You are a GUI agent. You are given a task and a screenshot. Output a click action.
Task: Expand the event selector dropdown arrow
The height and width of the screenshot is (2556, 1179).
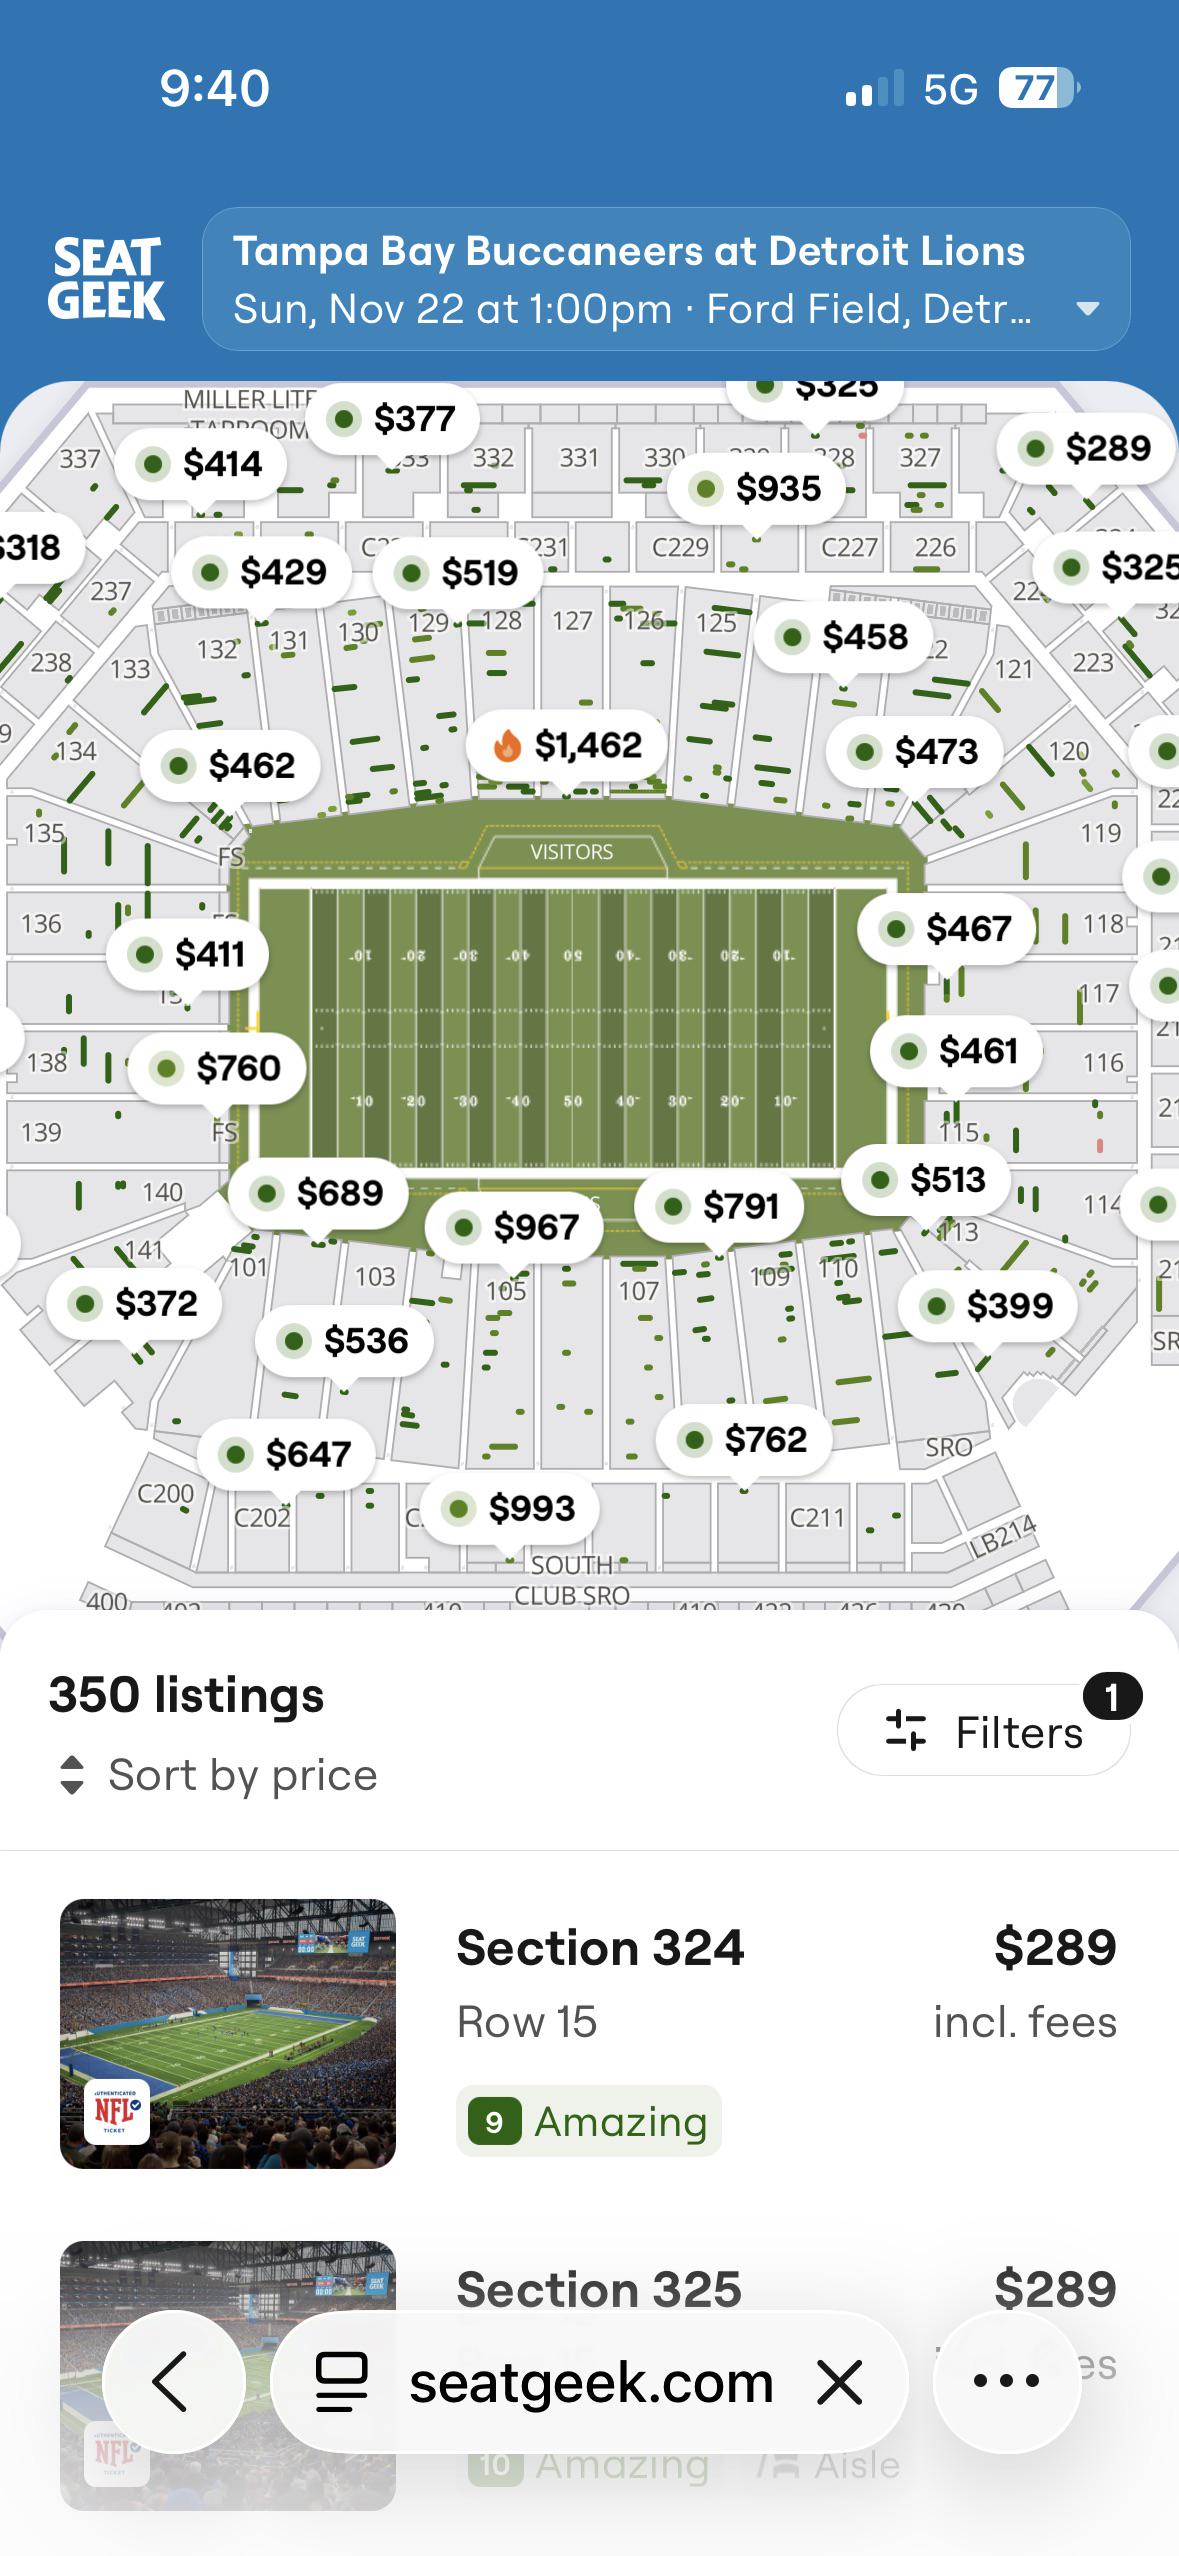click(x=1087, y=309)
